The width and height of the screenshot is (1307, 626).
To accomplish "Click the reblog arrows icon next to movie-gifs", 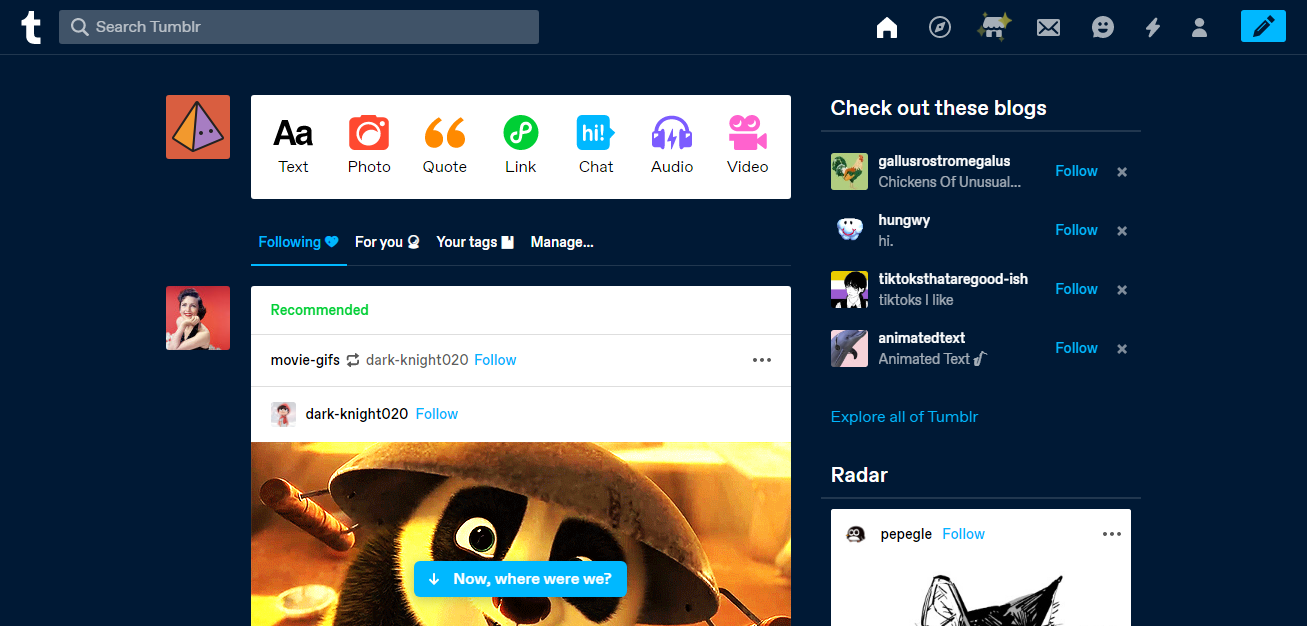I will 353,360.
